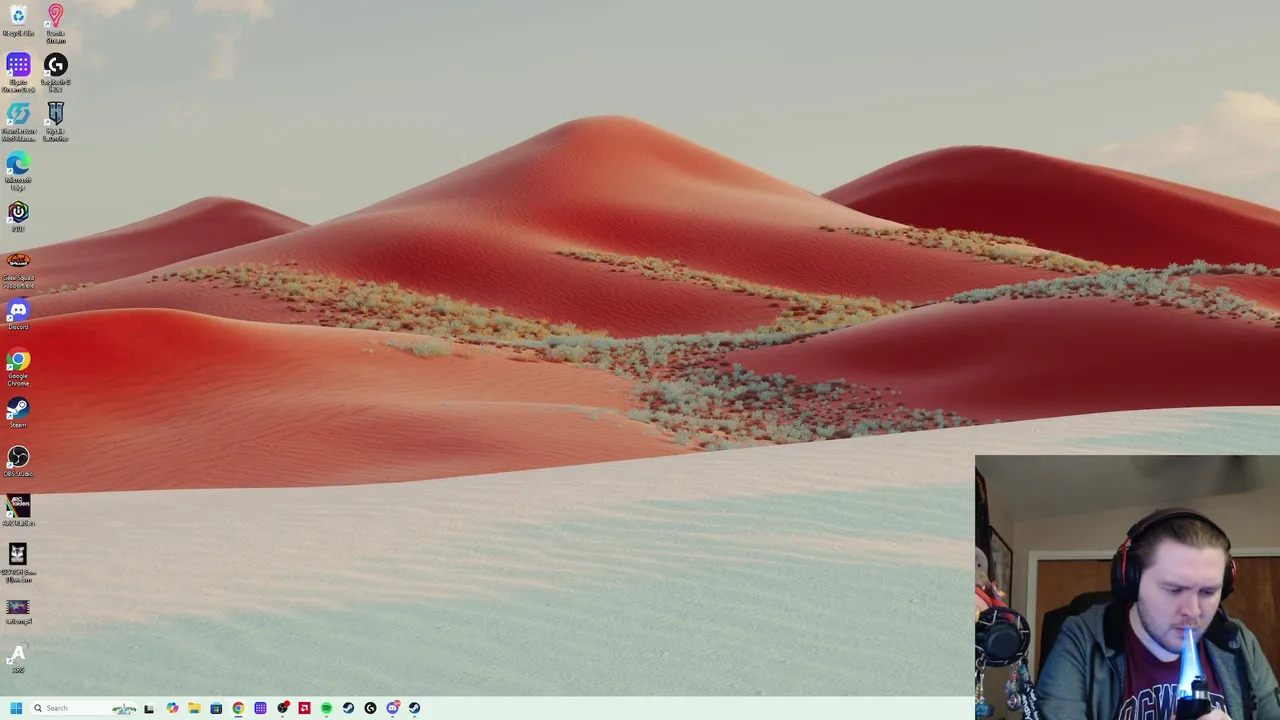Screen dimensions: 1280x720
Task: Select the Discord desktop shortcut
Action: pyautogui.click(x=18, y=315)
